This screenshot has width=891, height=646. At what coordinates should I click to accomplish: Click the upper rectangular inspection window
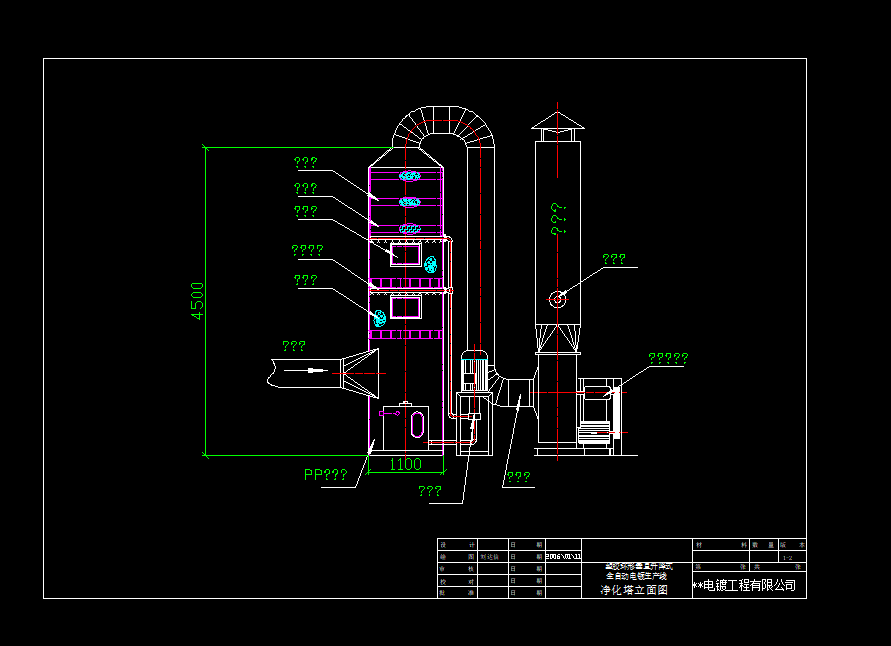[x=405, y=255]
